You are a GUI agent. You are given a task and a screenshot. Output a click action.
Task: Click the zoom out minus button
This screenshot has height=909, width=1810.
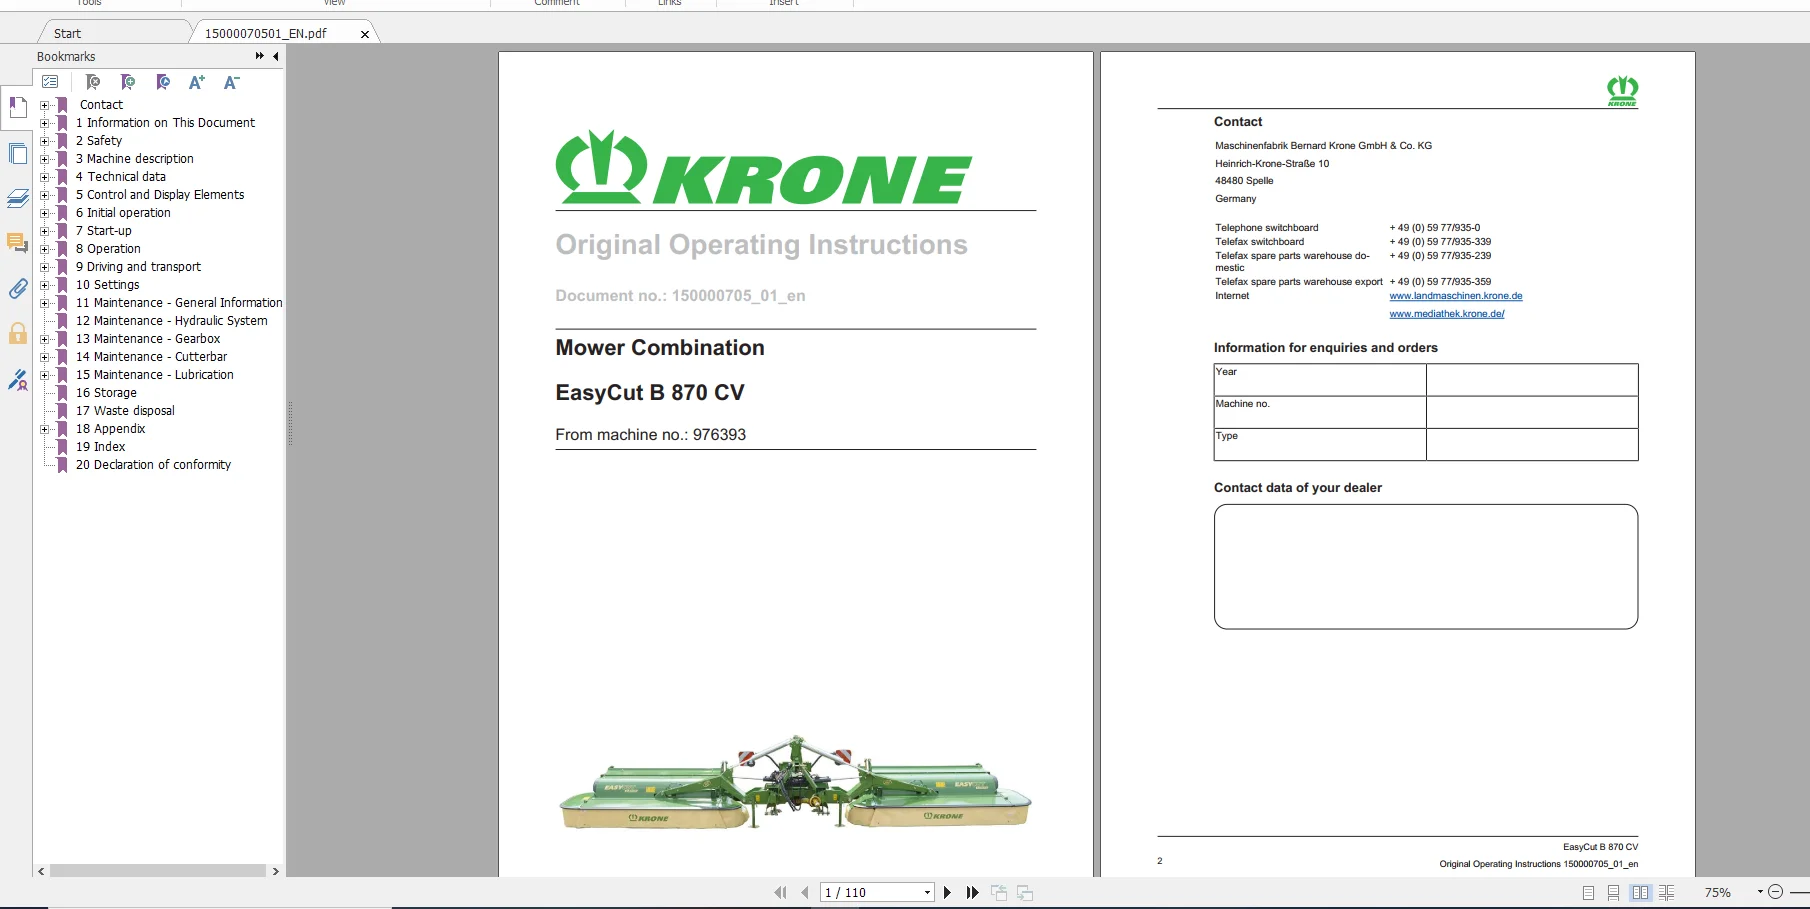(x=1775, y=892)
